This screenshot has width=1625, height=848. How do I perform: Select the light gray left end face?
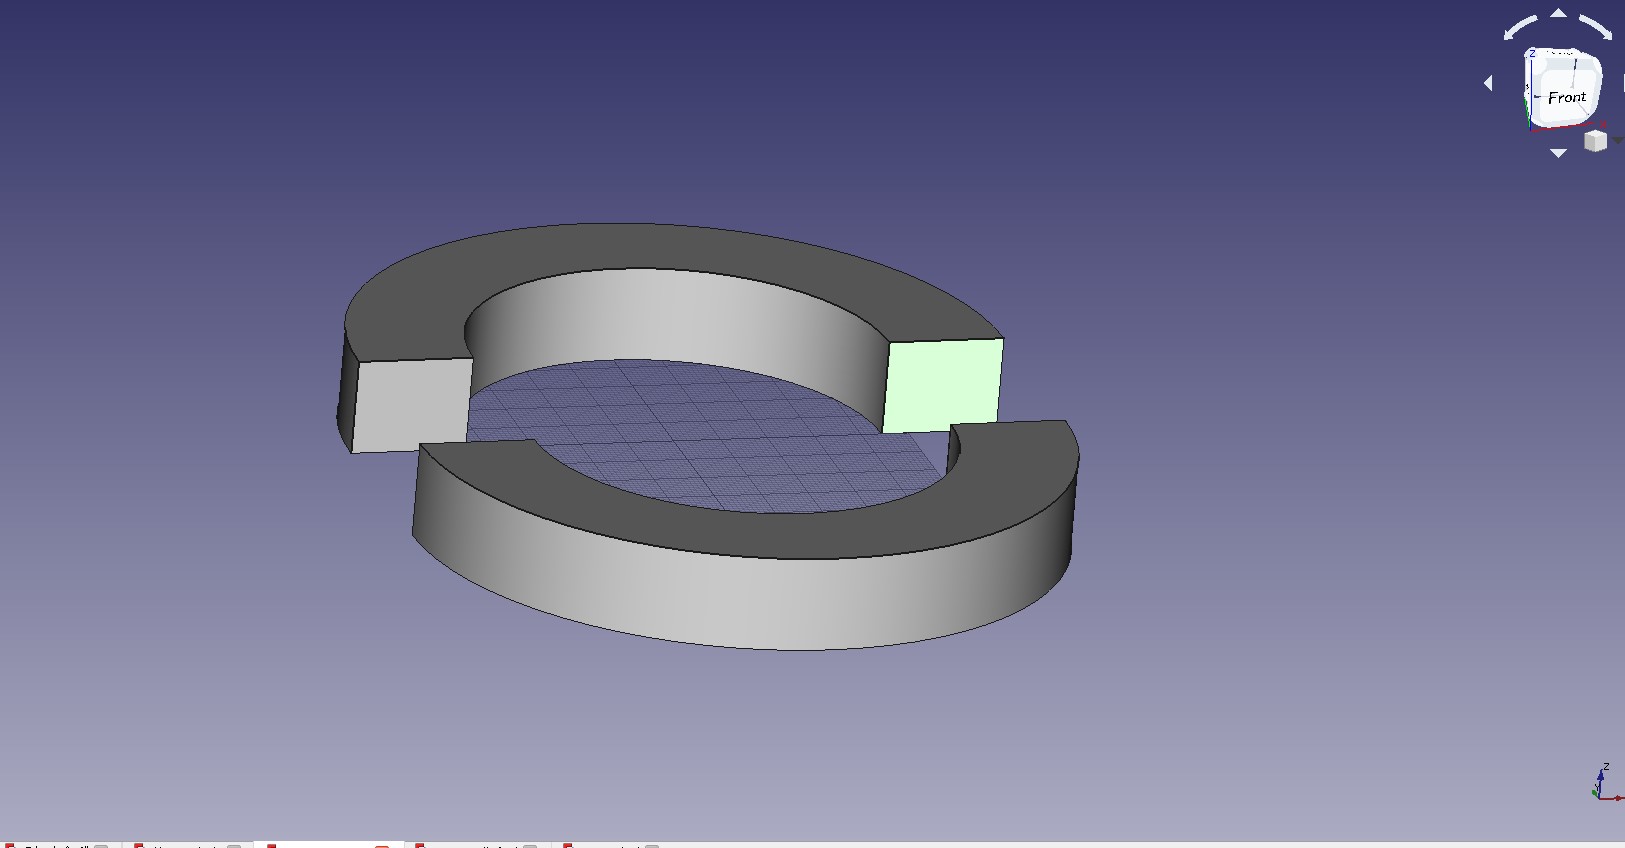coord(412,405)
